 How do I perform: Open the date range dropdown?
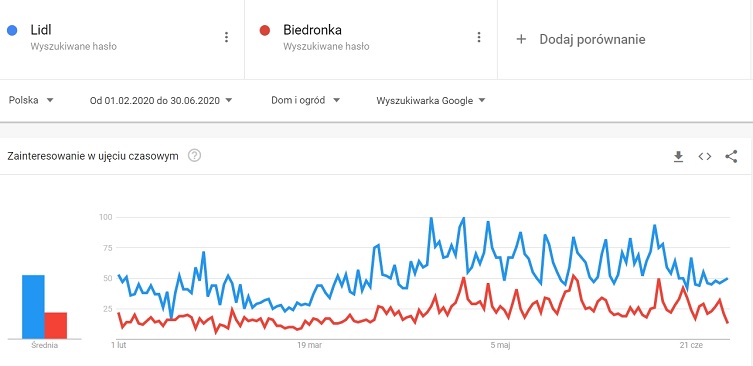(161, 100)
